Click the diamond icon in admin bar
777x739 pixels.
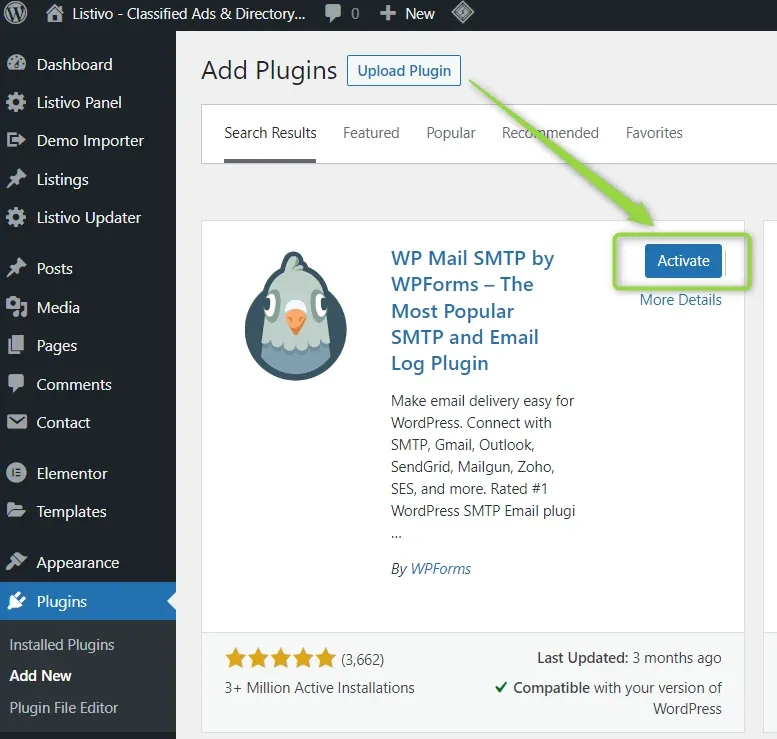(x=462, y=12)
